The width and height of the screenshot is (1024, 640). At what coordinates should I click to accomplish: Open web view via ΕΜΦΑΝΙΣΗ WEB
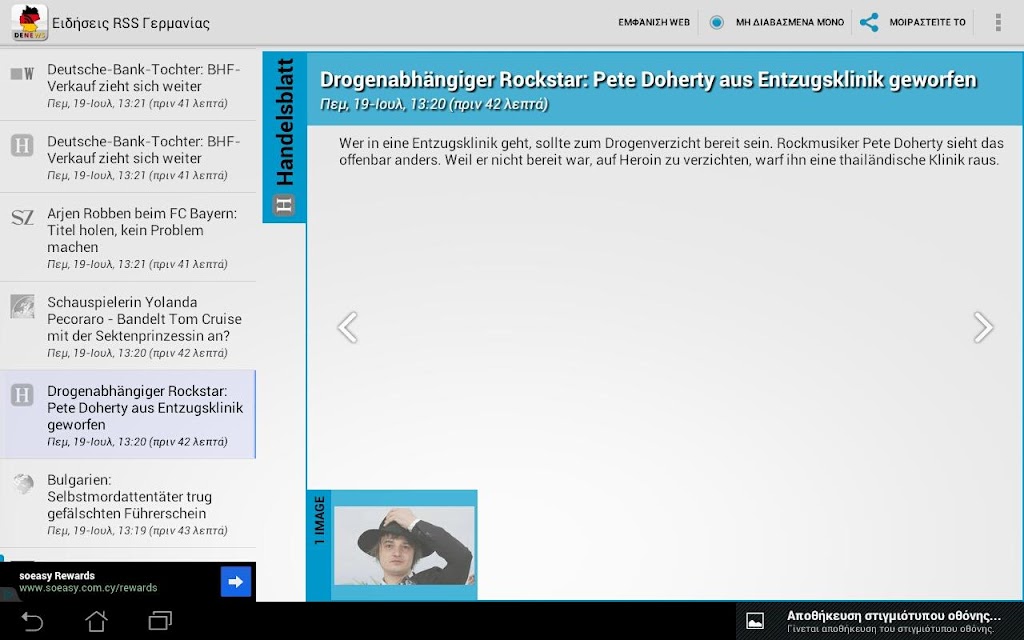pos(654,22)
